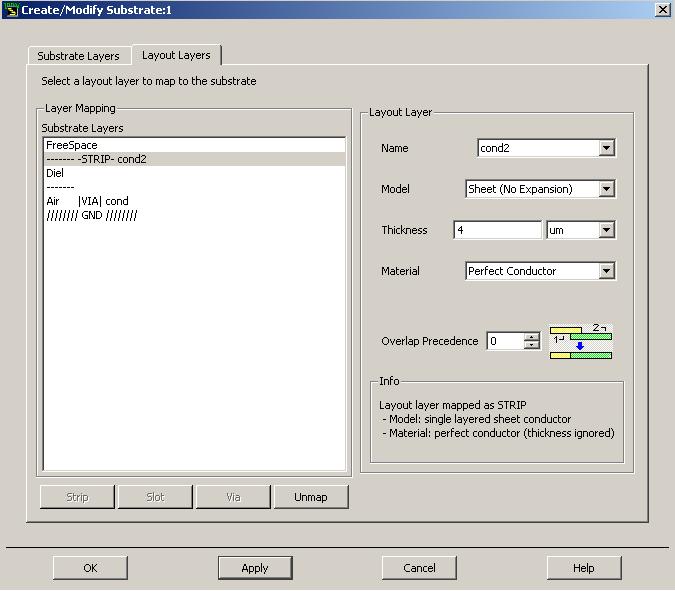This screenshot has width=675, height=591.
Task: Click 'Model: single layered sheet conductor' info line
Action: 477,419
